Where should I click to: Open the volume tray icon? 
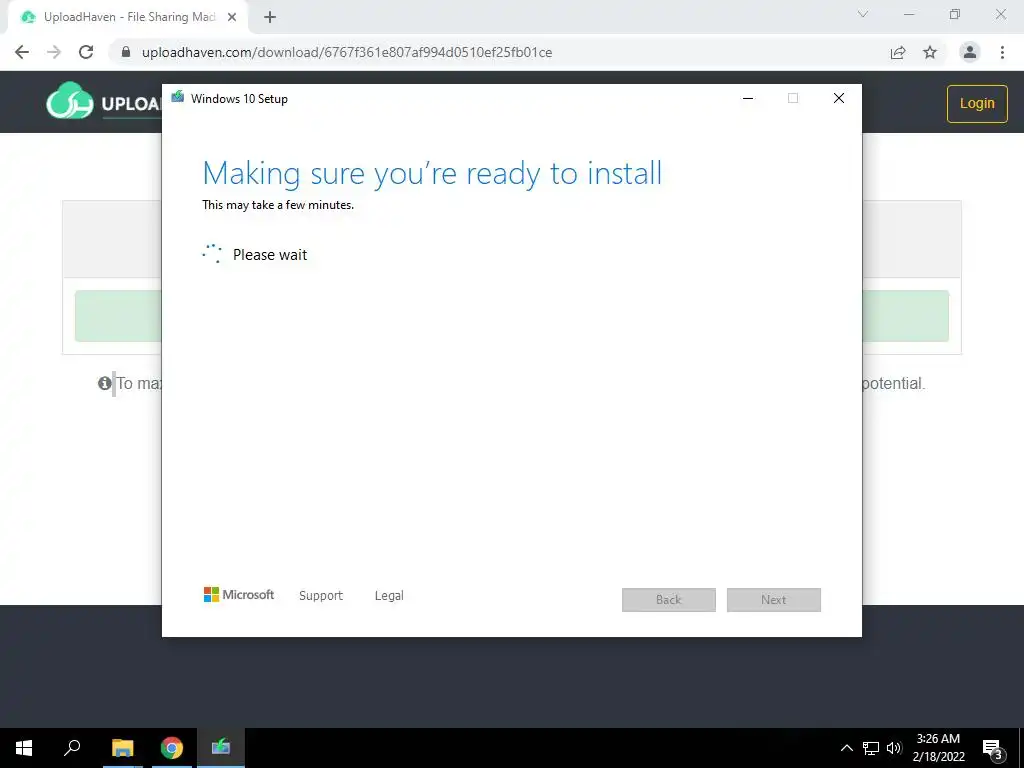[x=894, y=748]
